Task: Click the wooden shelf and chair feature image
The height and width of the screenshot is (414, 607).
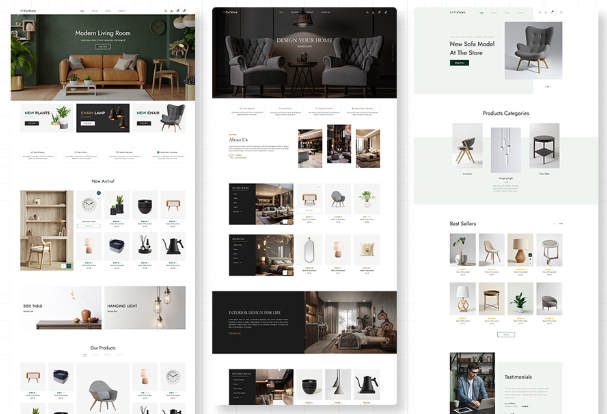Action: point(46,230)
